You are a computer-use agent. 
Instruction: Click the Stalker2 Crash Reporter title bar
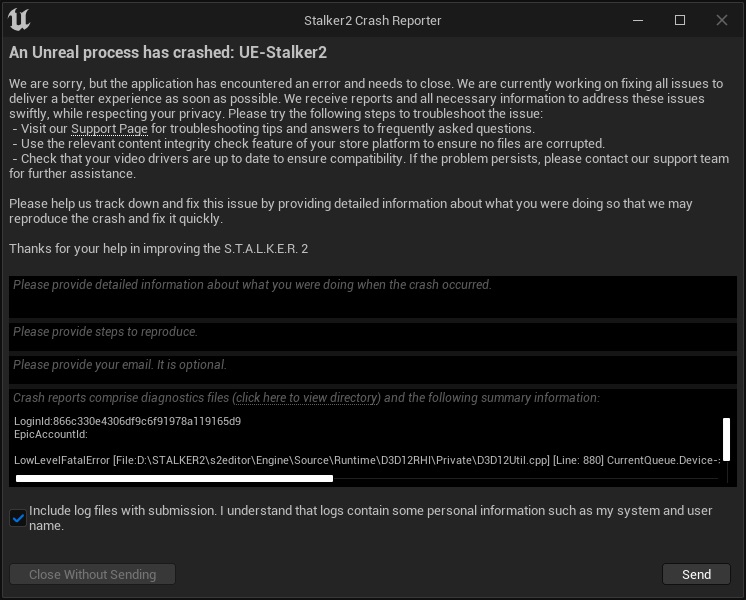pyautogui.click(x=372, y=20)
